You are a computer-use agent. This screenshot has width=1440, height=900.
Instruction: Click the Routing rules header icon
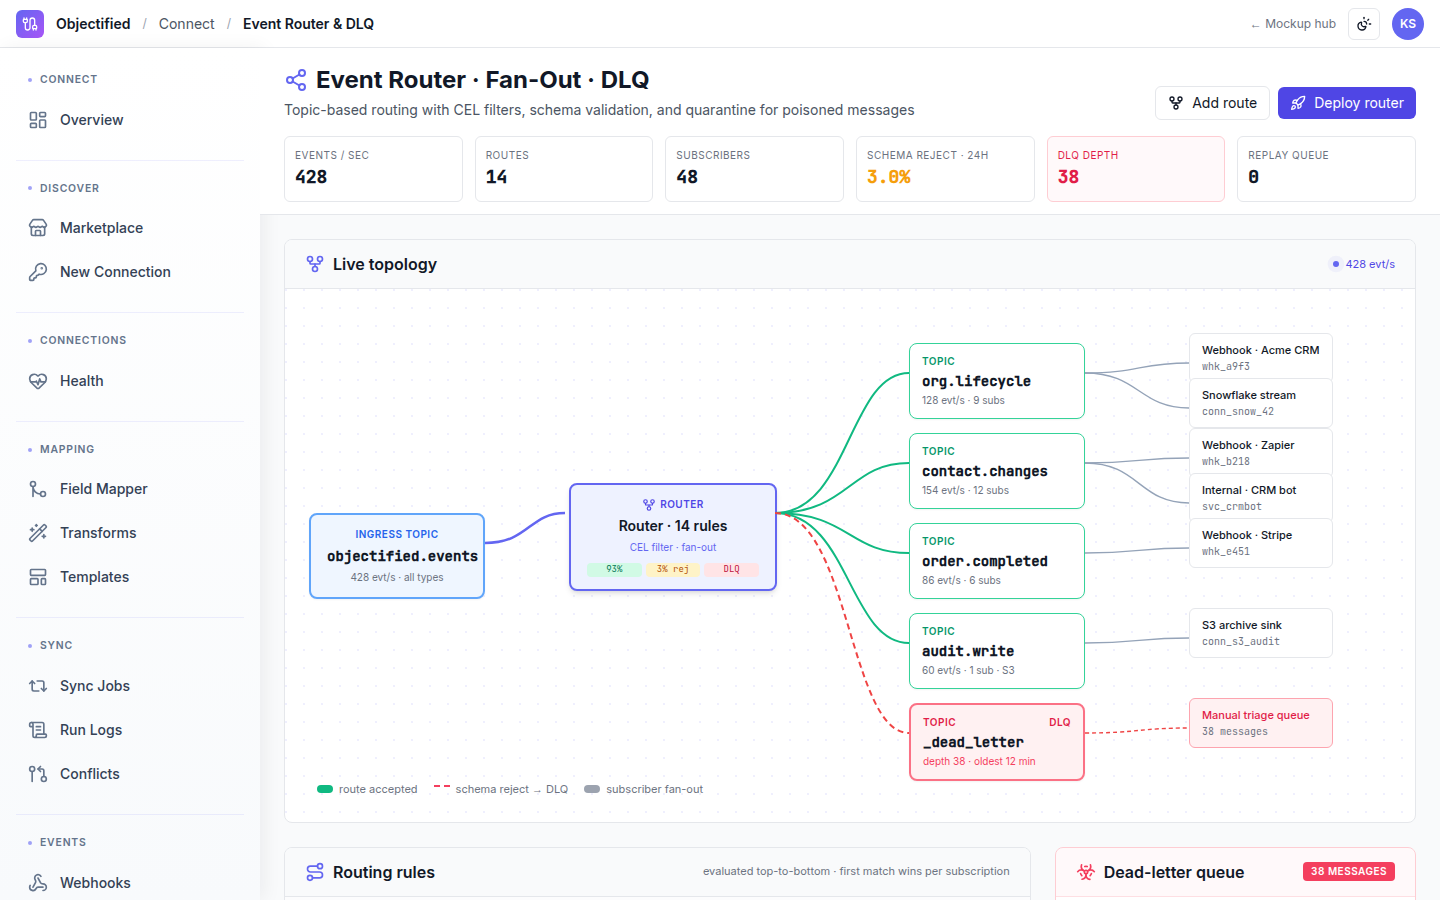point(315,872)
